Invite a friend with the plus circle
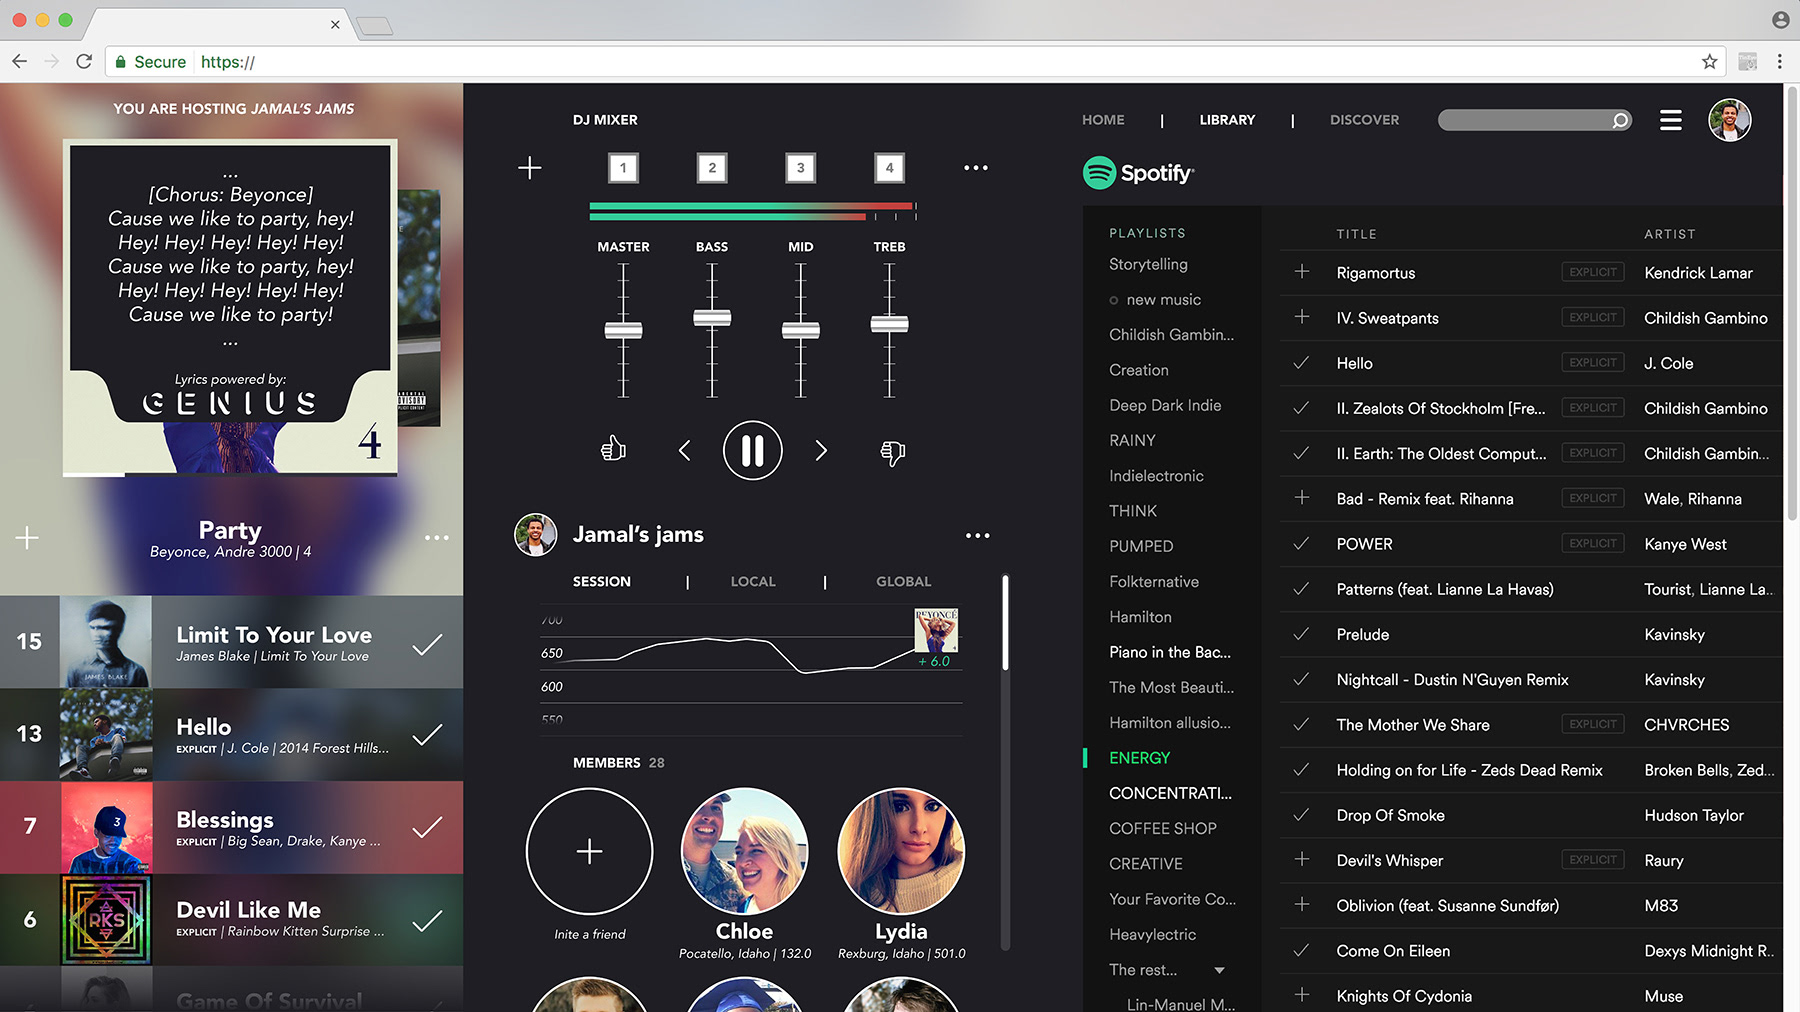The image size is (1800, 1012). [x=589, y=851]
